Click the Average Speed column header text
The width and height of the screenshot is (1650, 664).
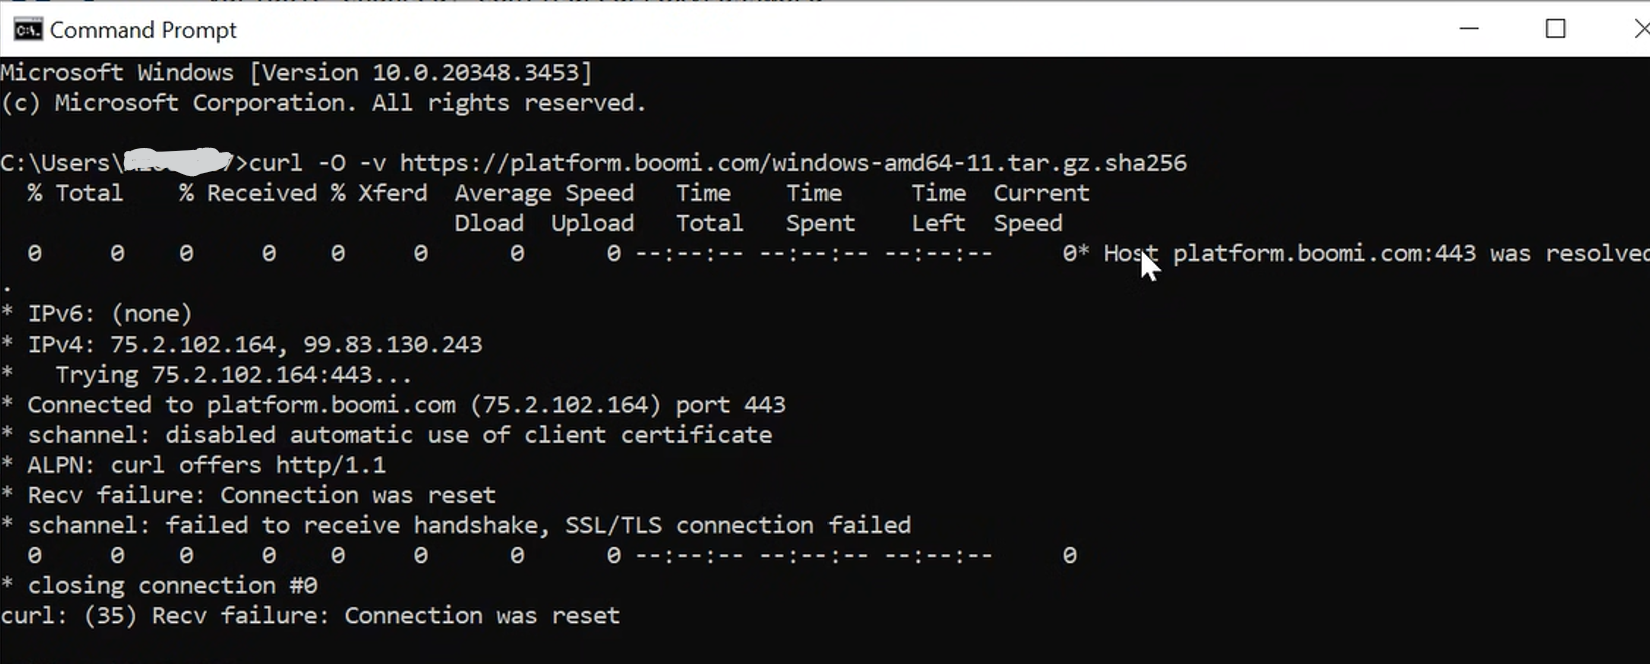click(543, 192)
